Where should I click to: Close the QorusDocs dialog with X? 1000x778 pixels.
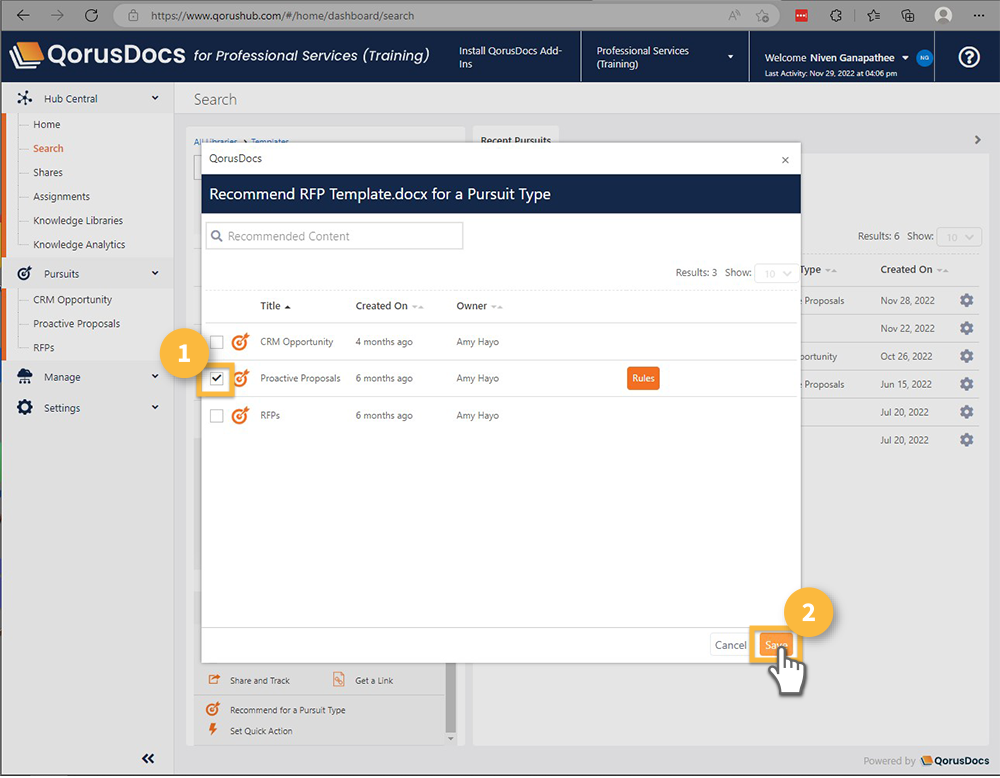pyautogui.click(x=785, y=160)
